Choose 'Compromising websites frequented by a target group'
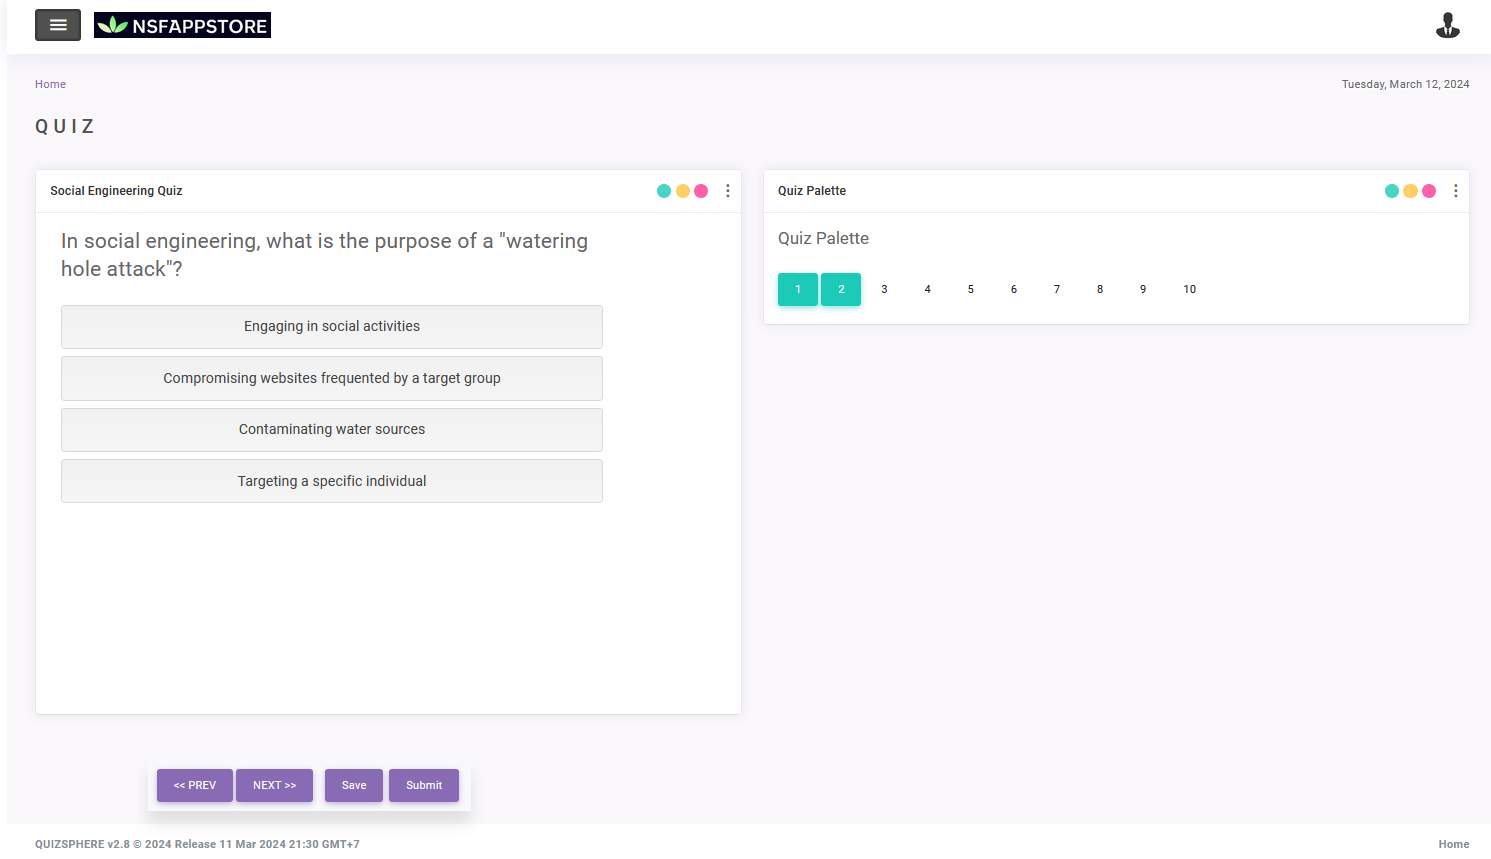The height and width of the screenshot is (859, 1491). point(332,378)
